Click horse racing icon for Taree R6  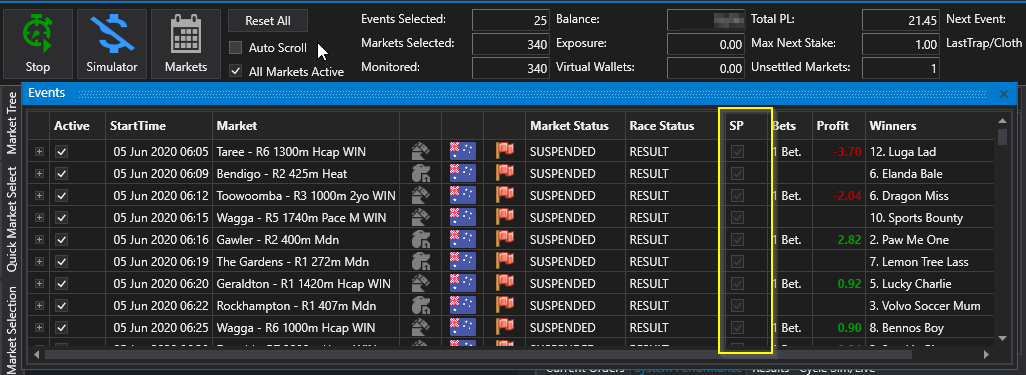click(x=421, y=152)
